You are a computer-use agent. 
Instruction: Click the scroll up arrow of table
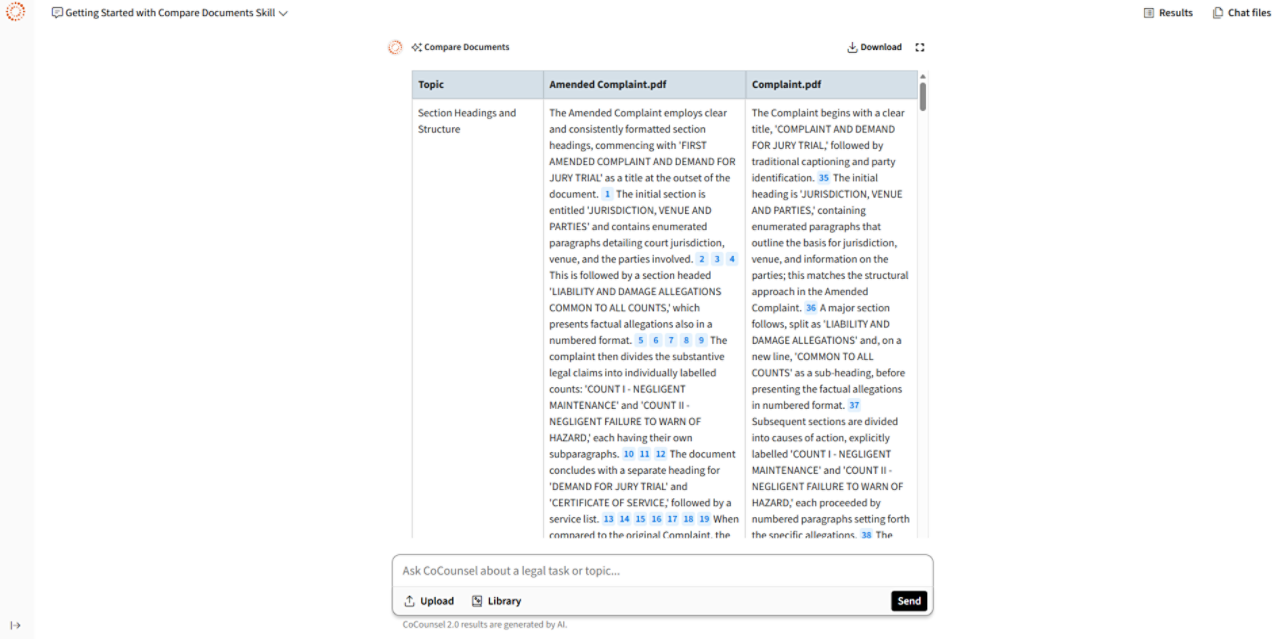[x=923, y=76]
